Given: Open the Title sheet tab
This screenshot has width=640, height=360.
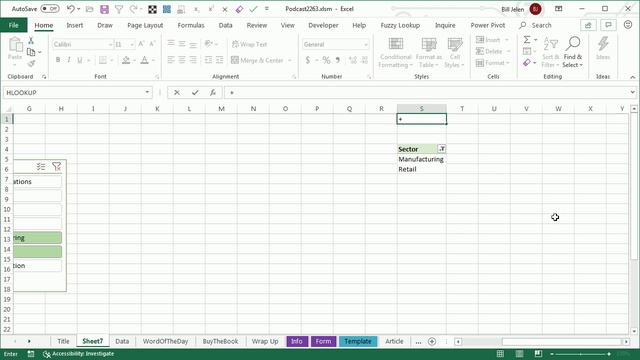Looking at the screenshot, I should 63,341.
